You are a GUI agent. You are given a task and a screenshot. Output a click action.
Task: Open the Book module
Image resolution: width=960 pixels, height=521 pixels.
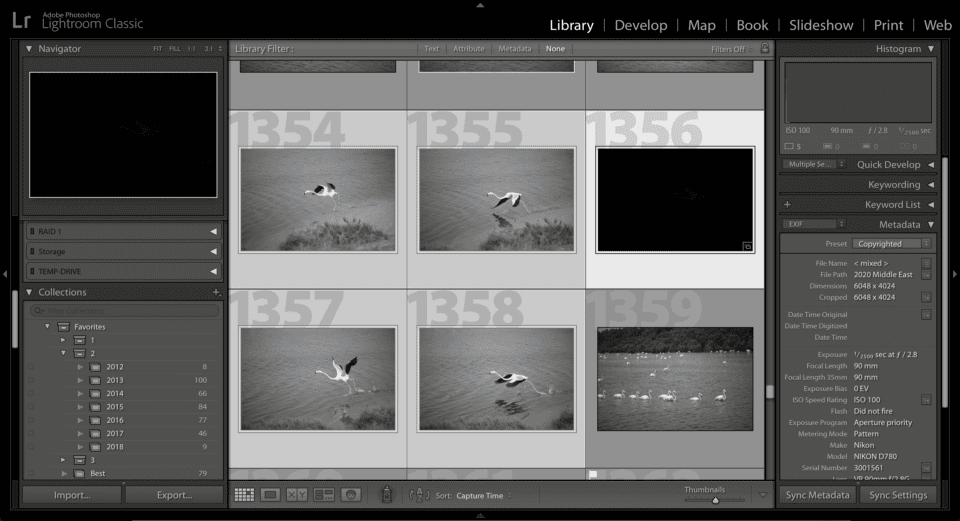(752, 25)
